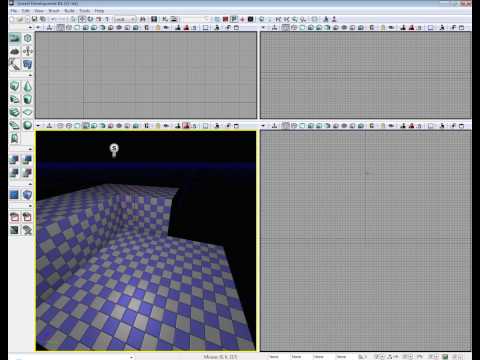This screenshot has width=480, height=360.
Task: Toggle red actor-visibility icon in upper-right viewport toolbar
Action: click(x=412, y=28)
